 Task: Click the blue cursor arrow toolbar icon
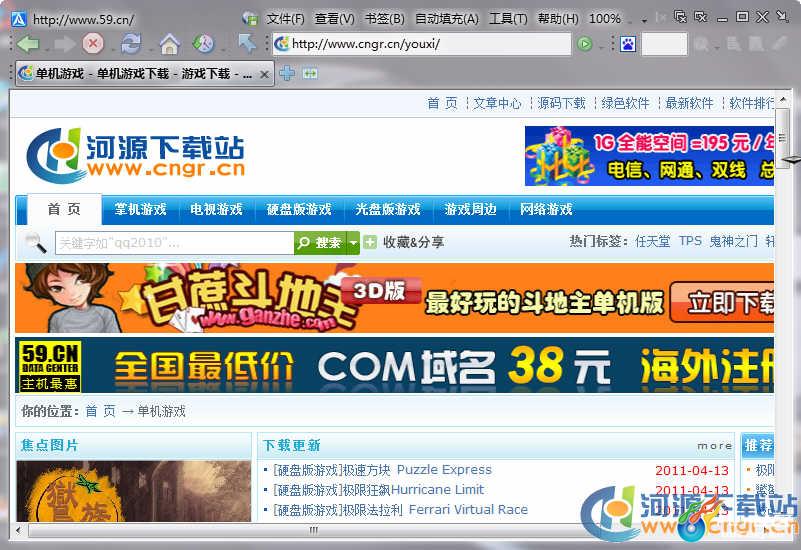point(247,43)
